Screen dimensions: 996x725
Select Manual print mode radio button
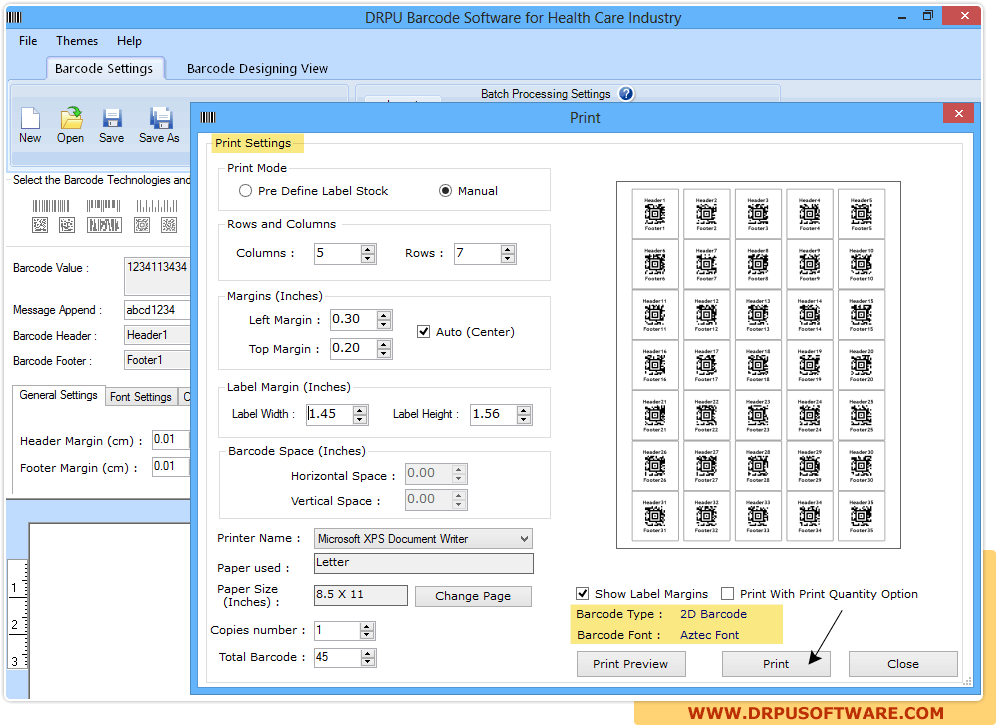(x=445, y=191)
